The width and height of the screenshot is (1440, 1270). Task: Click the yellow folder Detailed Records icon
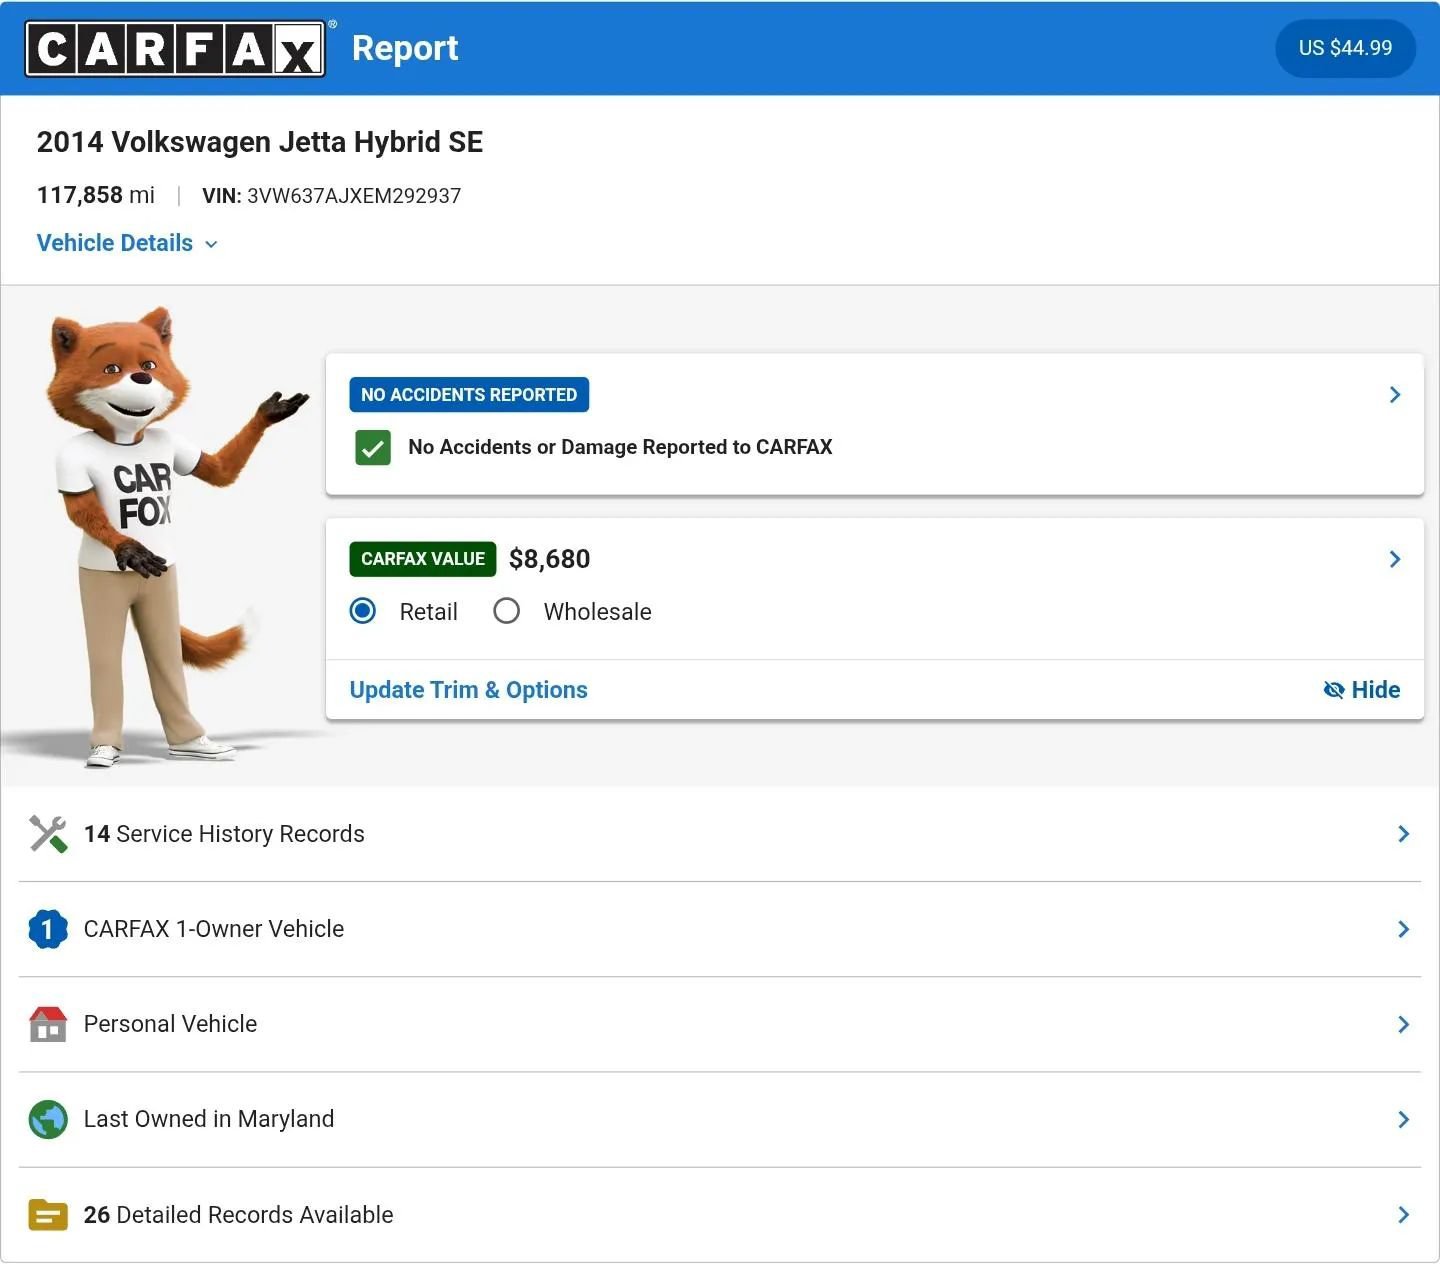tap(48, 1215)
